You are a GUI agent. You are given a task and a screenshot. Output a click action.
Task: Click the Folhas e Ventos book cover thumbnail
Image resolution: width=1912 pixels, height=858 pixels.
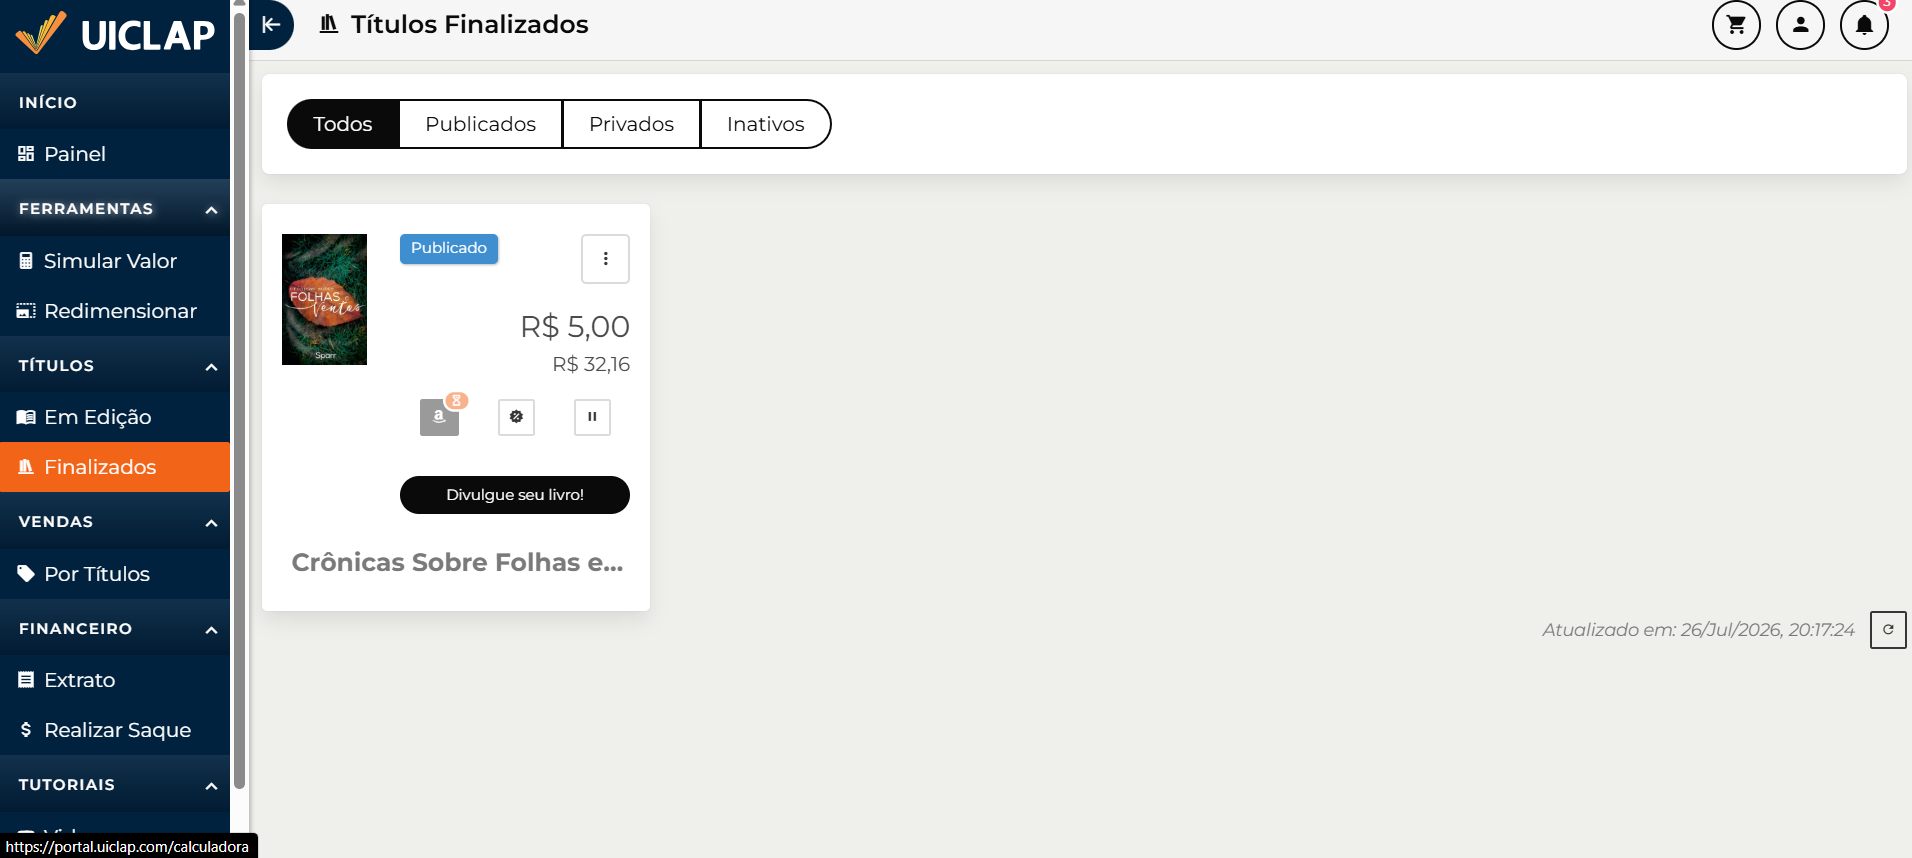point(324,299)
